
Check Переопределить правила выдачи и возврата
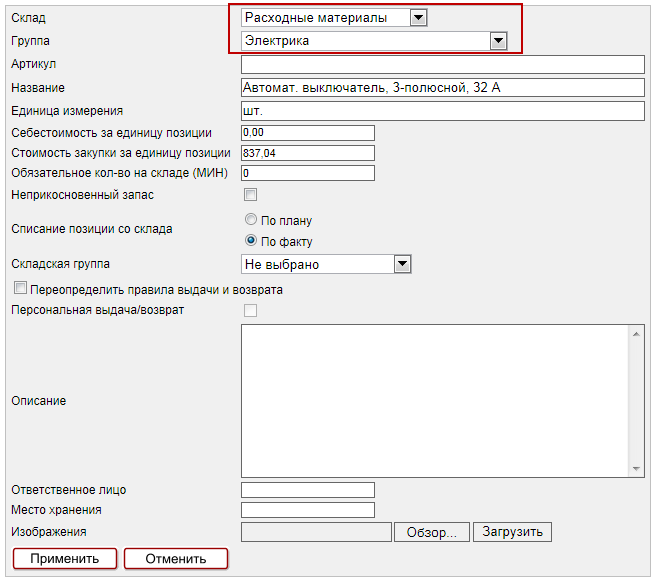(20, 290)
